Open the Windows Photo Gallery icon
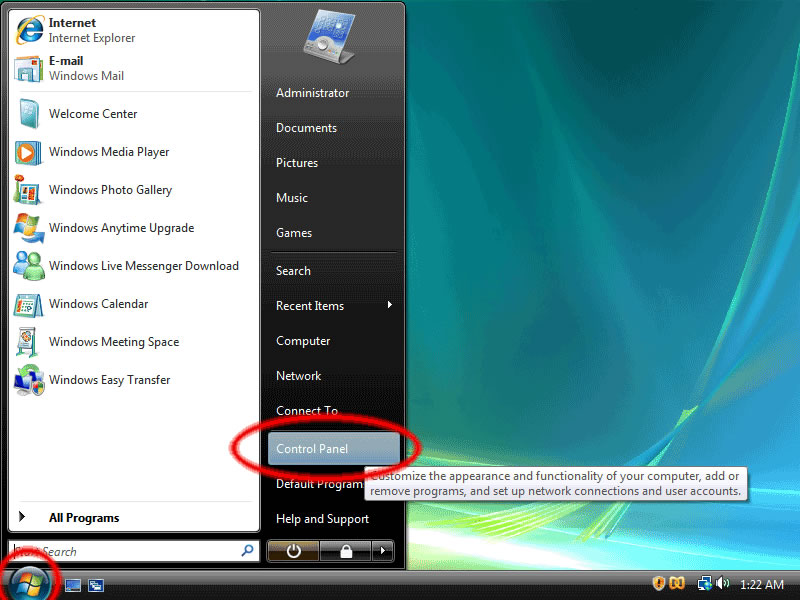Image resolution: width=800 pixels, height=600 pixels. click(x=28, y=190)
